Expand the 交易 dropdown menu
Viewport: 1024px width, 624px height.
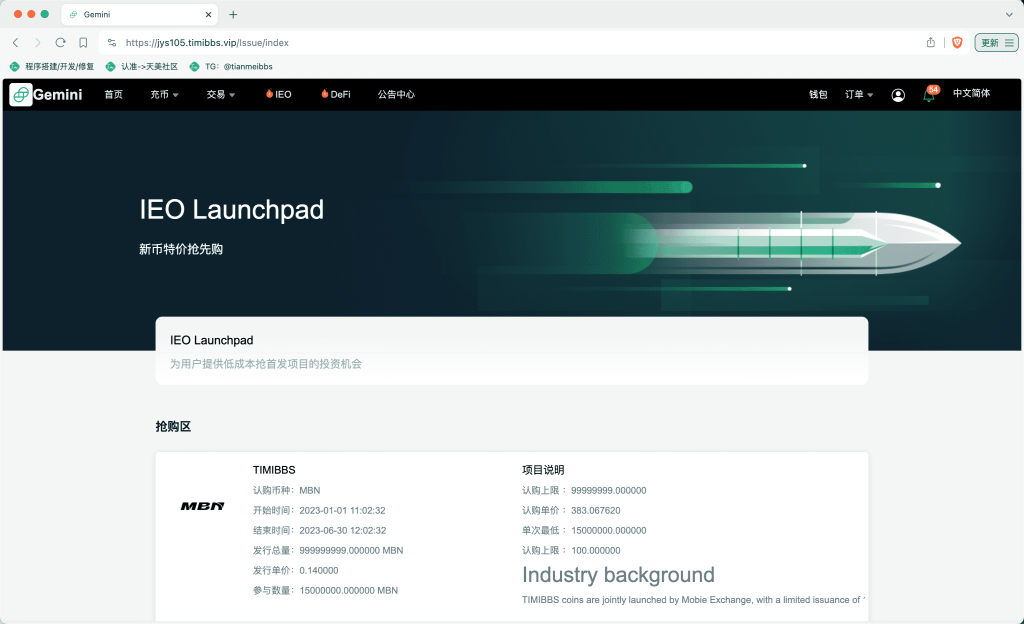click(x=221, y=95)
